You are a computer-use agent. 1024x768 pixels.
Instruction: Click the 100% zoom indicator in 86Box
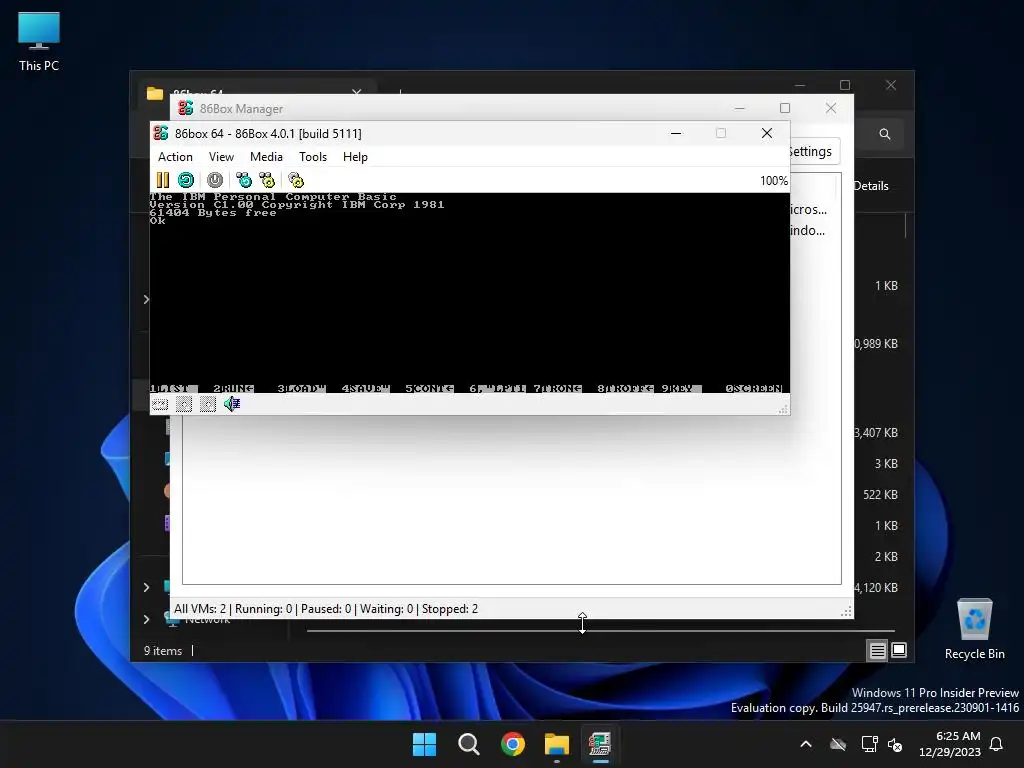774,181
